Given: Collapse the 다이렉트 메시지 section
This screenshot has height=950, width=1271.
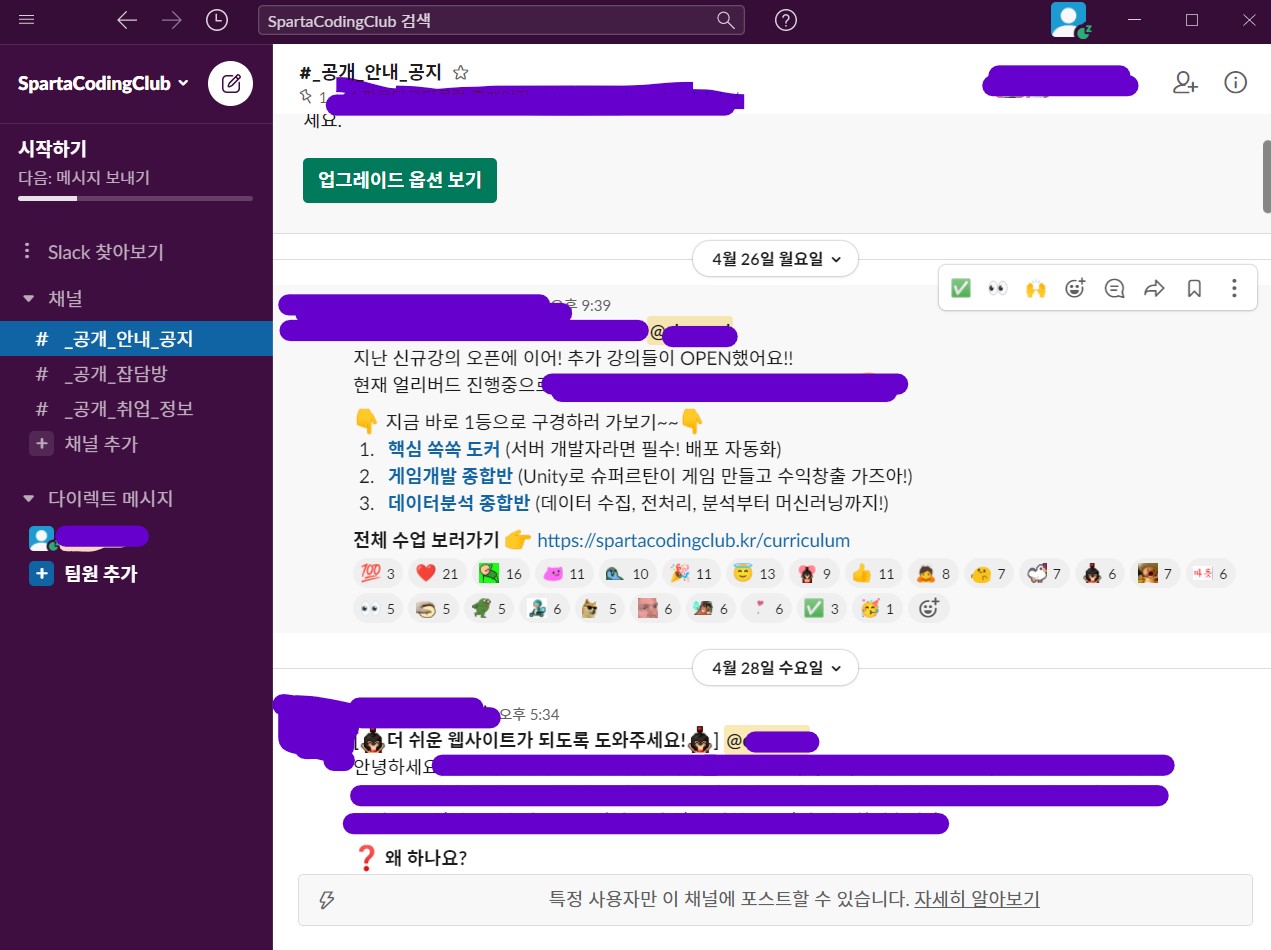Looking at the screenshot, I should pyautogui.click(x=28, y=498).
